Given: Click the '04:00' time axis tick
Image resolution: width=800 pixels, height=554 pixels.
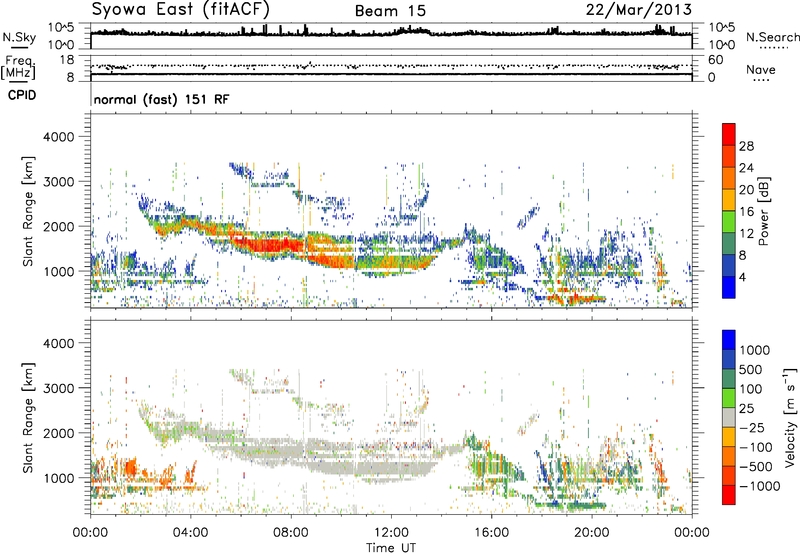Looking at the screenshot, I should coord(190,533).
